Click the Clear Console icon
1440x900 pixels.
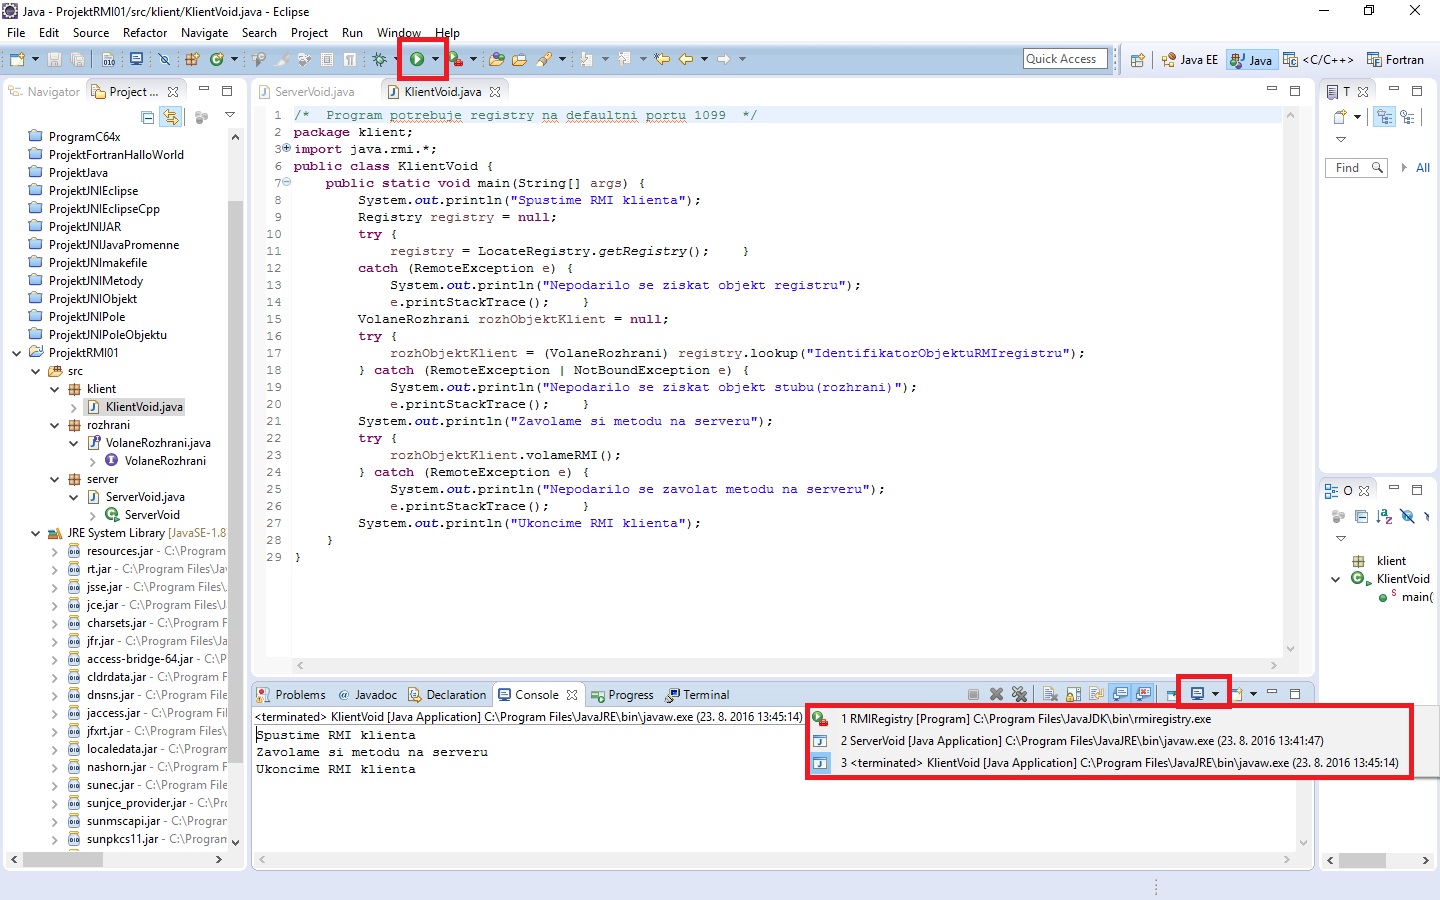click(x=1049, y=694)
